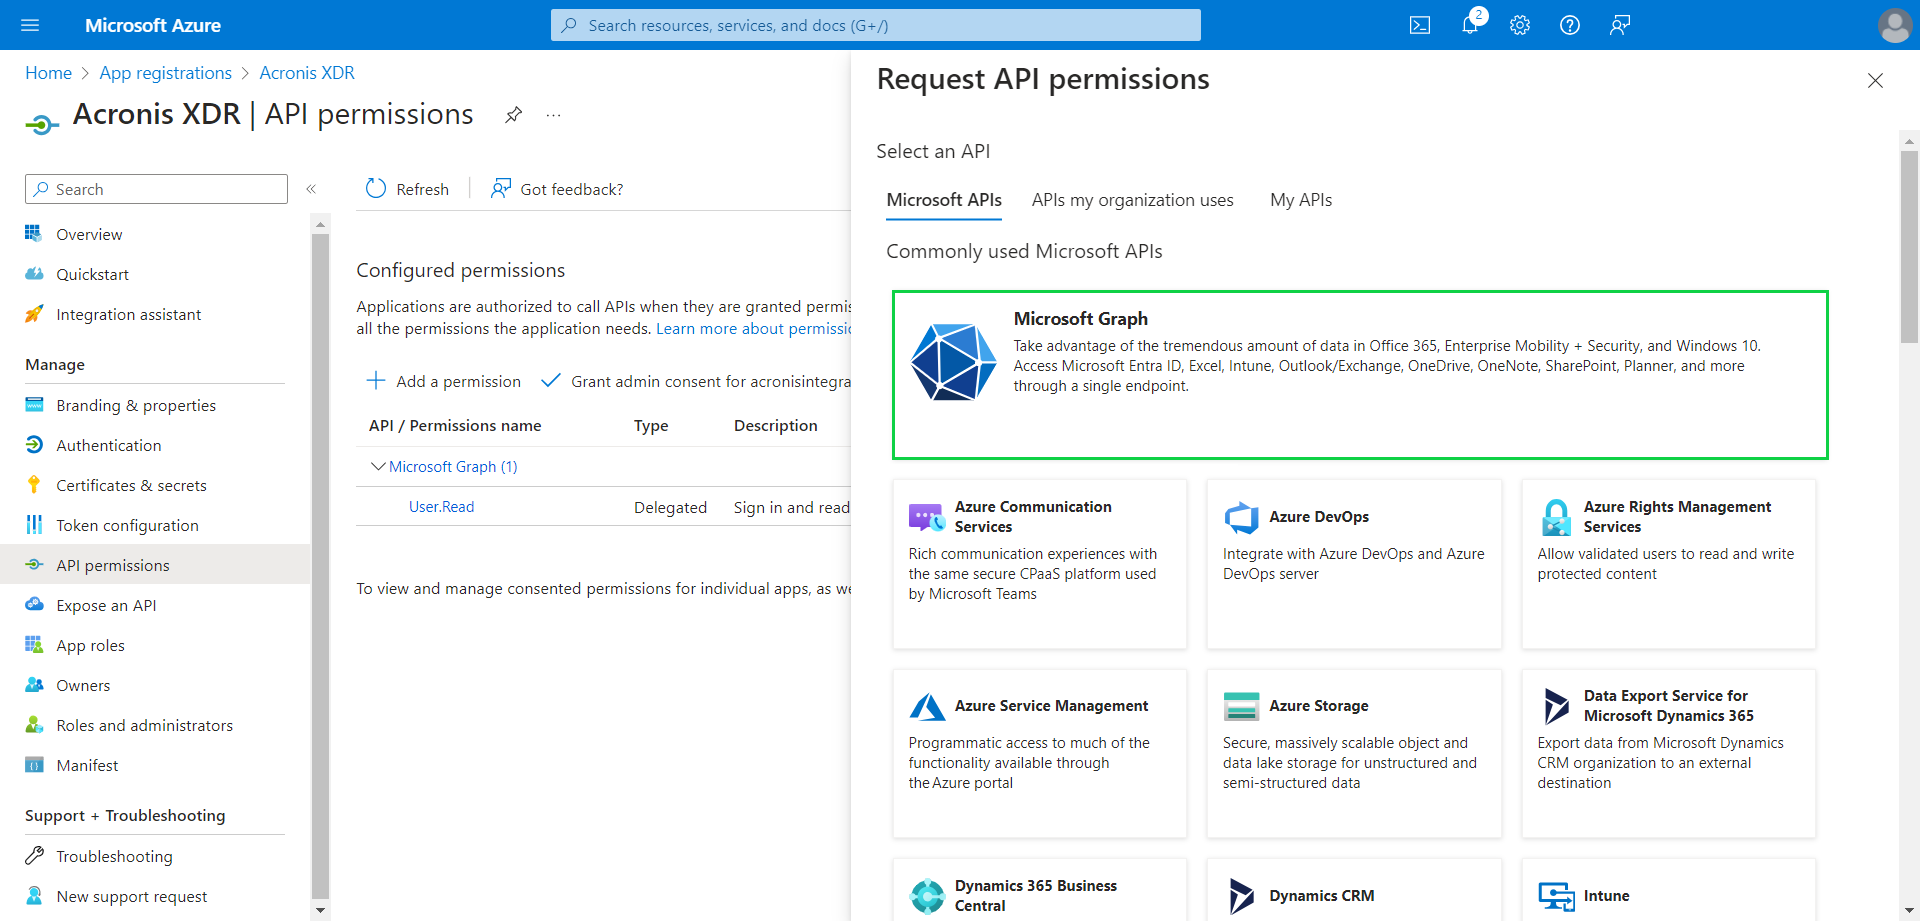Pin the Acronis XDR API permissions page
1920x921 pixels.
coord(513,115)
